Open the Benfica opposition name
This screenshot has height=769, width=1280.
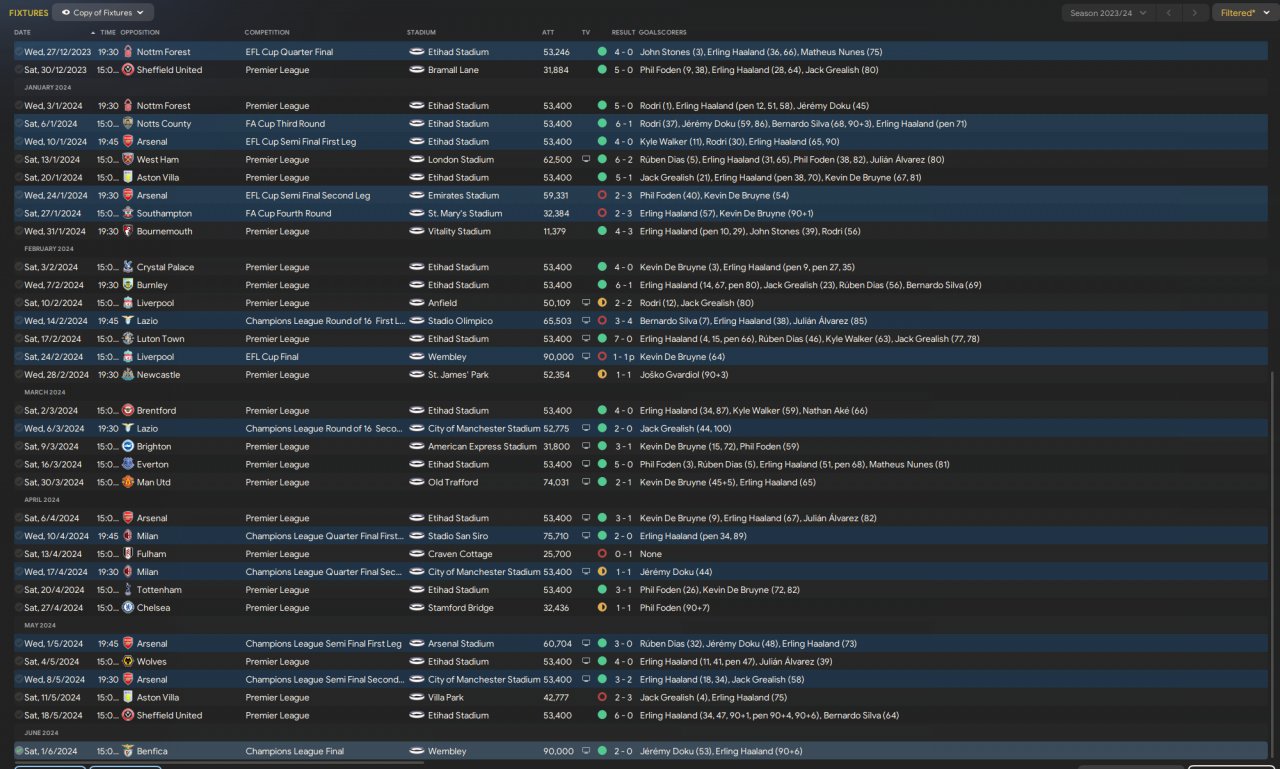pyautogui.click(x=152, y=752)
